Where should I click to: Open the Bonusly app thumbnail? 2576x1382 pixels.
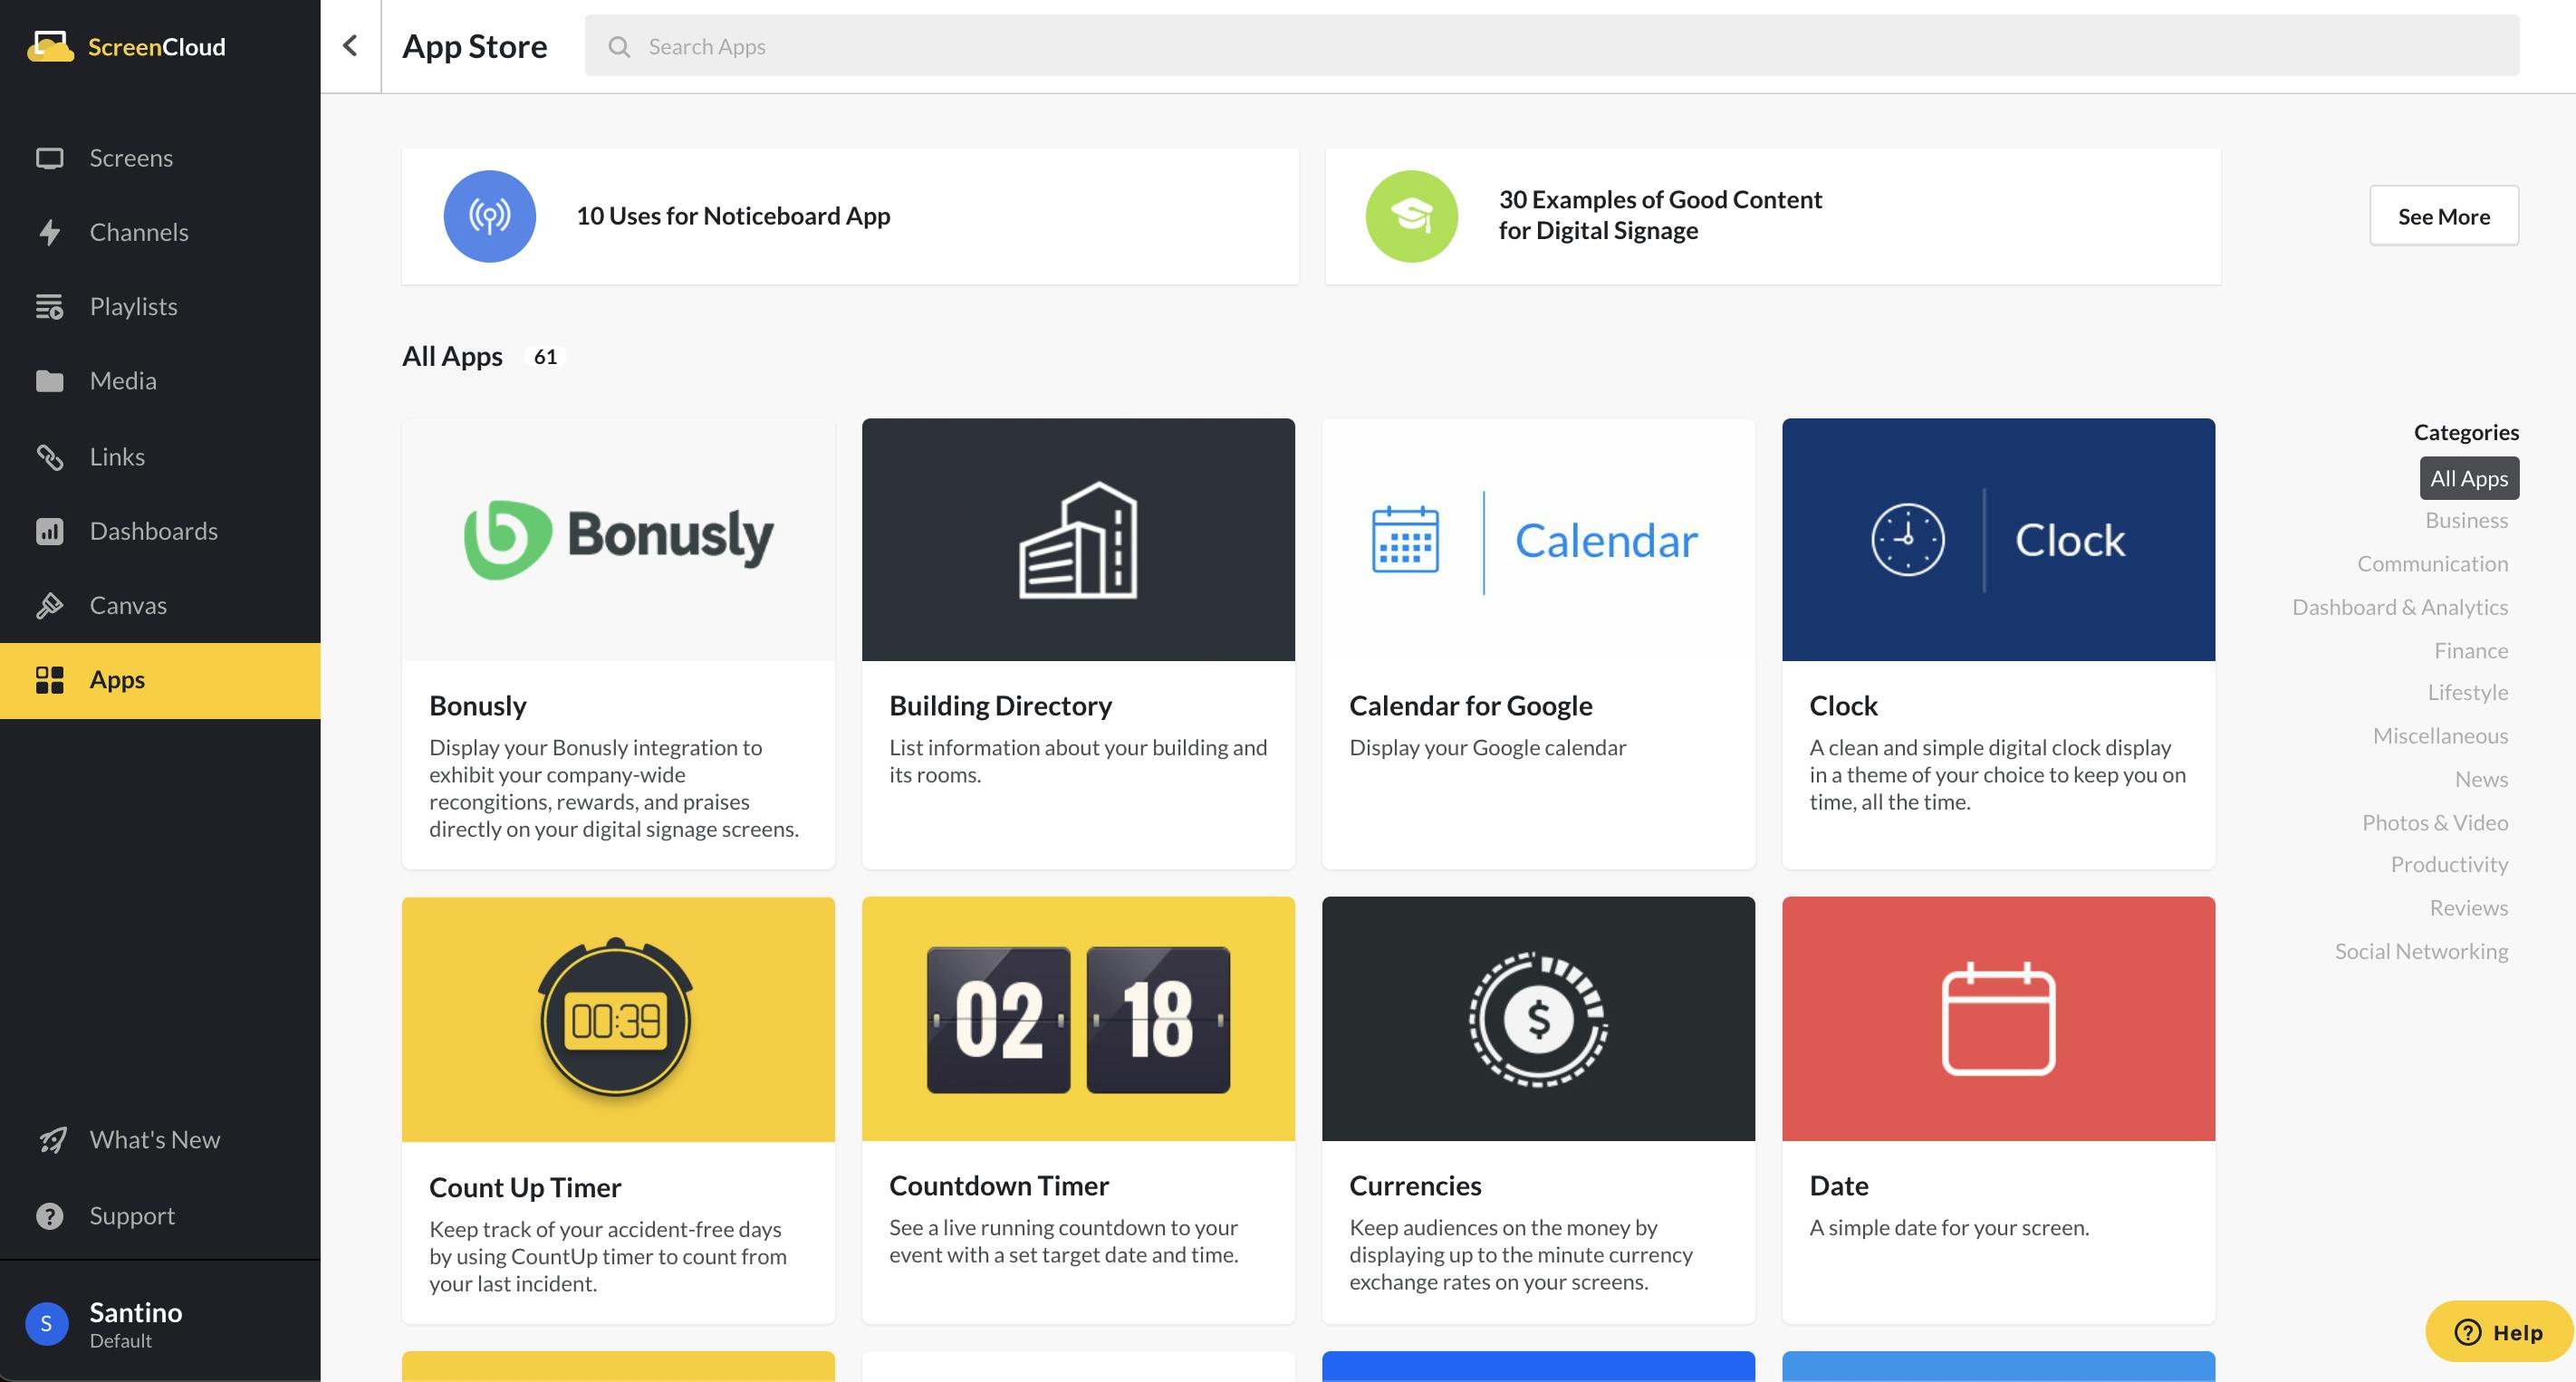pos(618,539)
